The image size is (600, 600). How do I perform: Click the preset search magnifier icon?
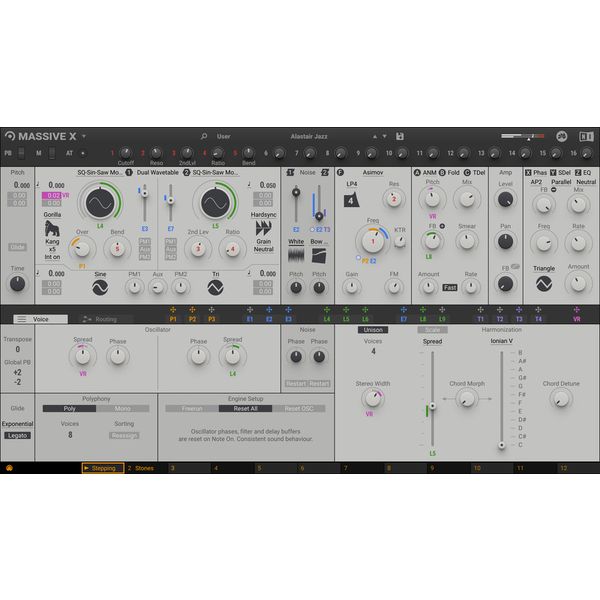coord(204,136)
